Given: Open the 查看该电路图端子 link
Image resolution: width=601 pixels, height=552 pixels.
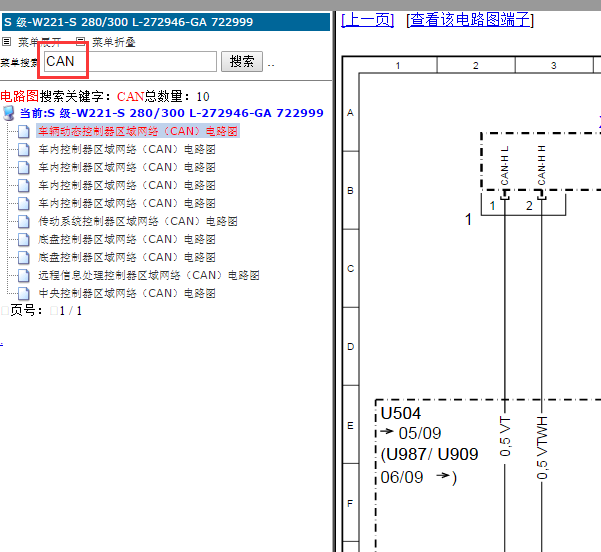Looking at the screenshot, I should pos(470,20).
